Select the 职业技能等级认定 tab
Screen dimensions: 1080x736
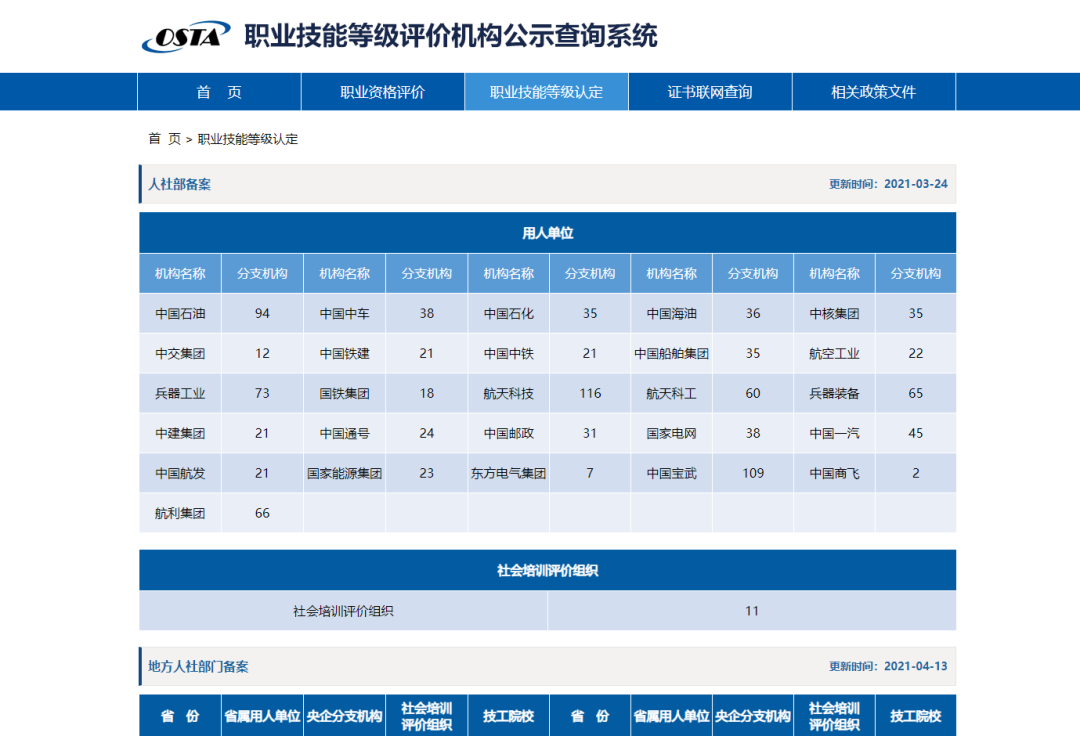[x=546, y=92]
